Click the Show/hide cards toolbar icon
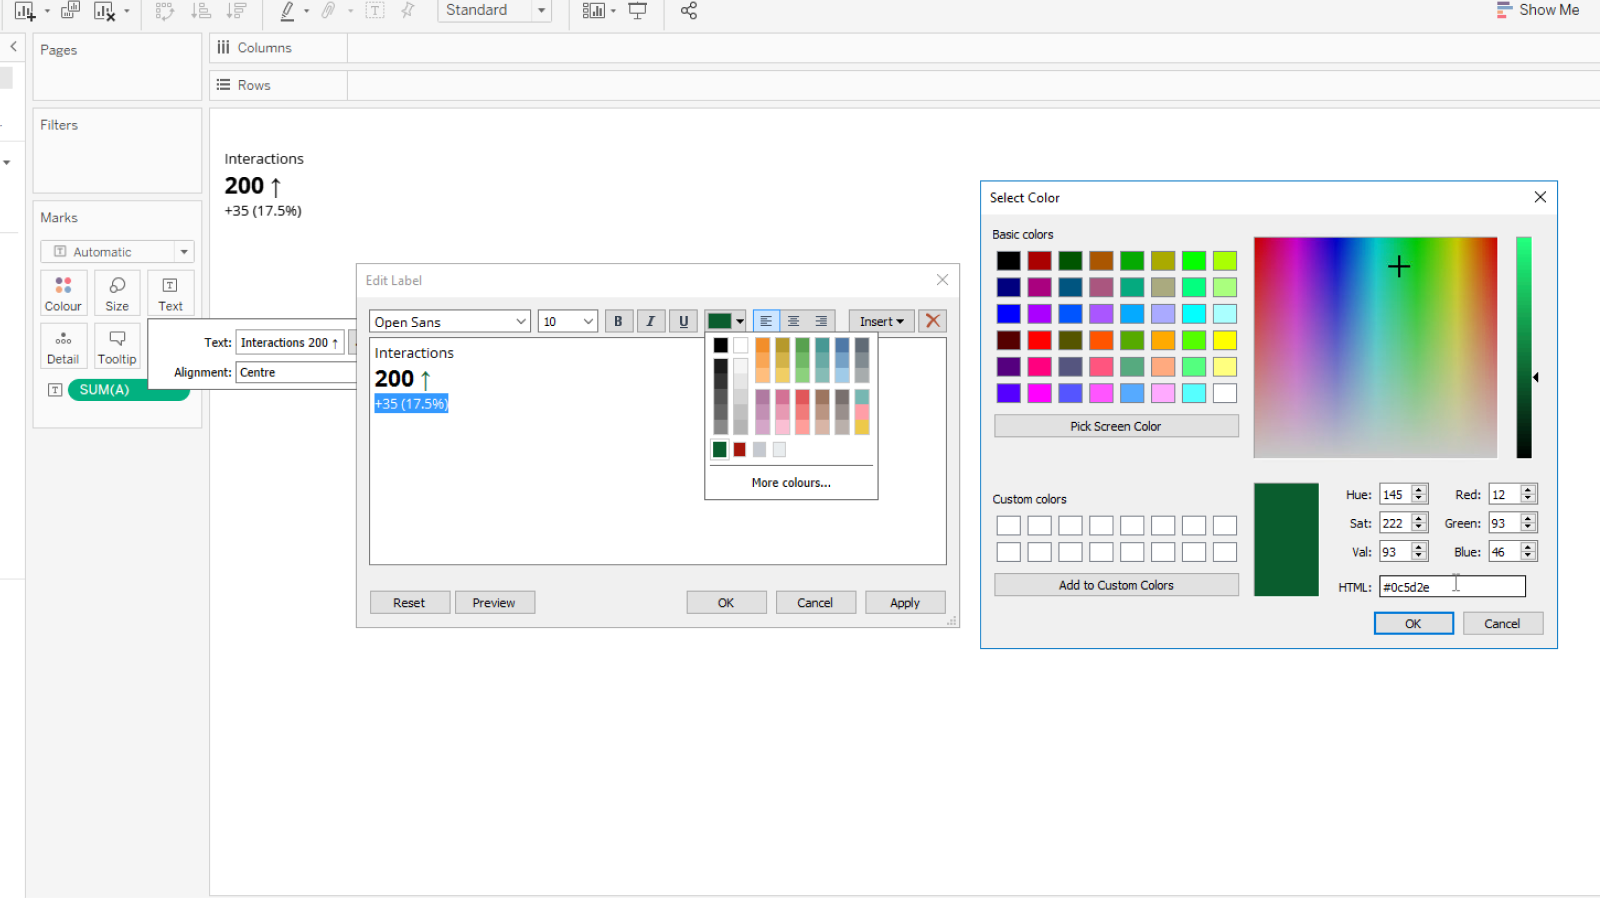The image size is (1600, 898). click(x=594, y=11)
